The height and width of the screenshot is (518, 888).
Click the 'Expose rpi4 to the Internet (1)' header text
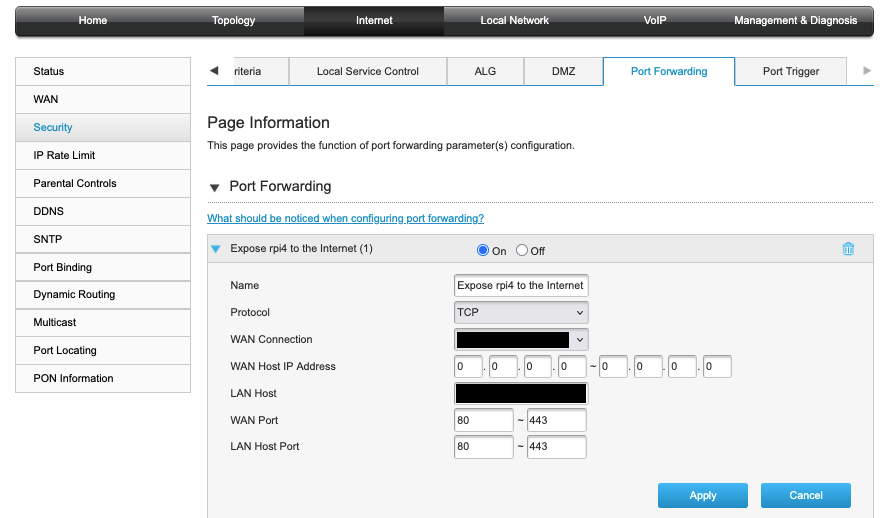[301, 249]
